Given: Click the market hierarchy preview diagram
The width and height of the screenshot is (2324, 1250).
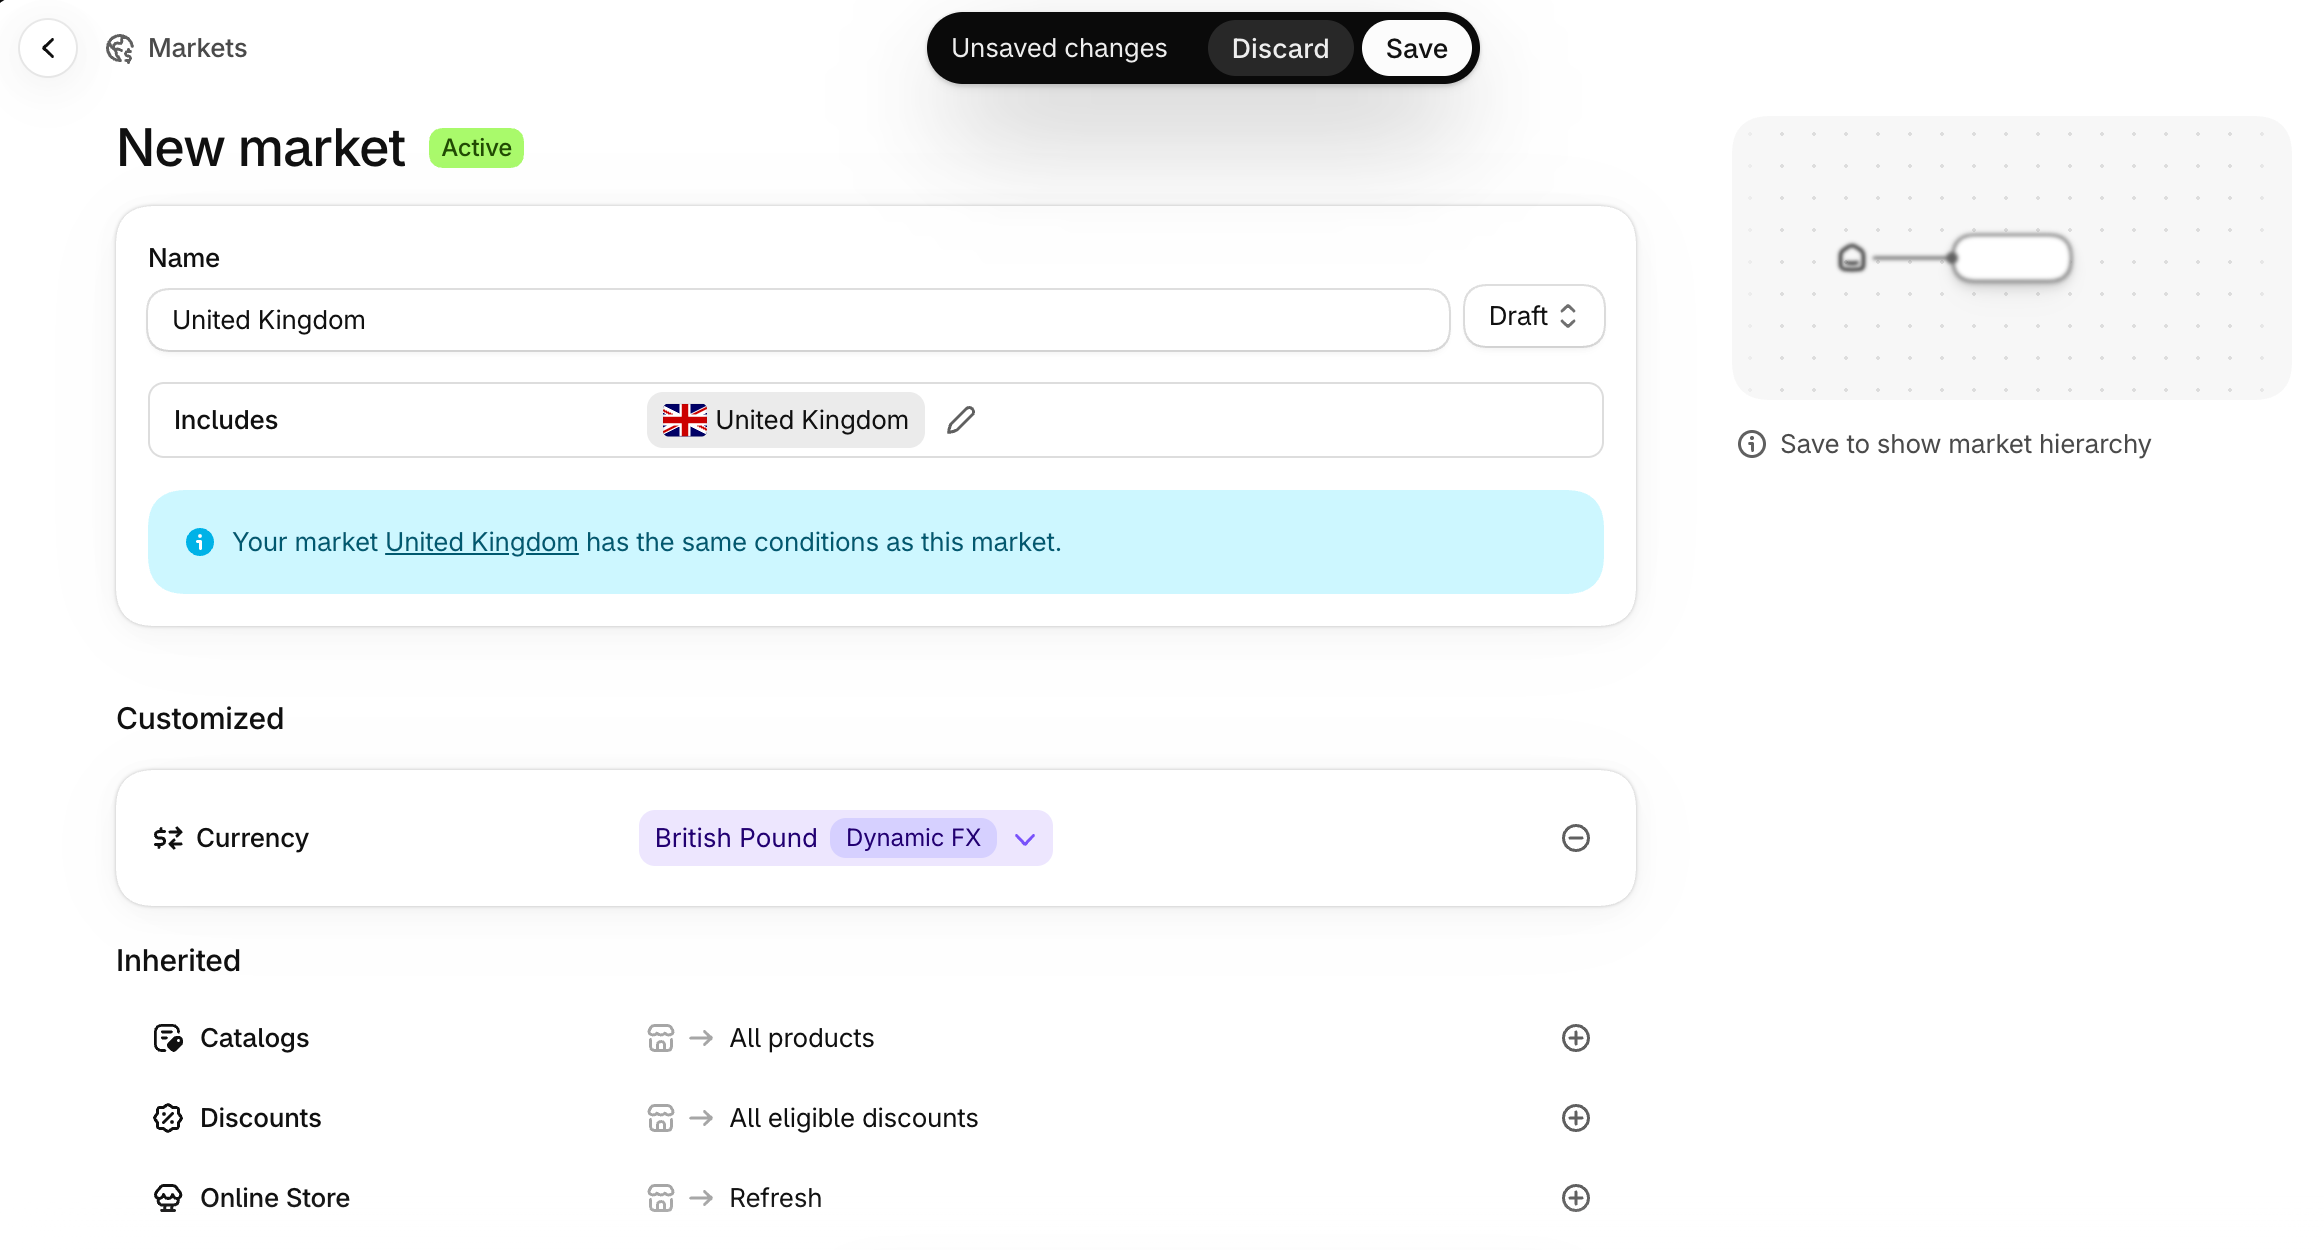Looking at the screenshot, I should [x=2012, y=258].
